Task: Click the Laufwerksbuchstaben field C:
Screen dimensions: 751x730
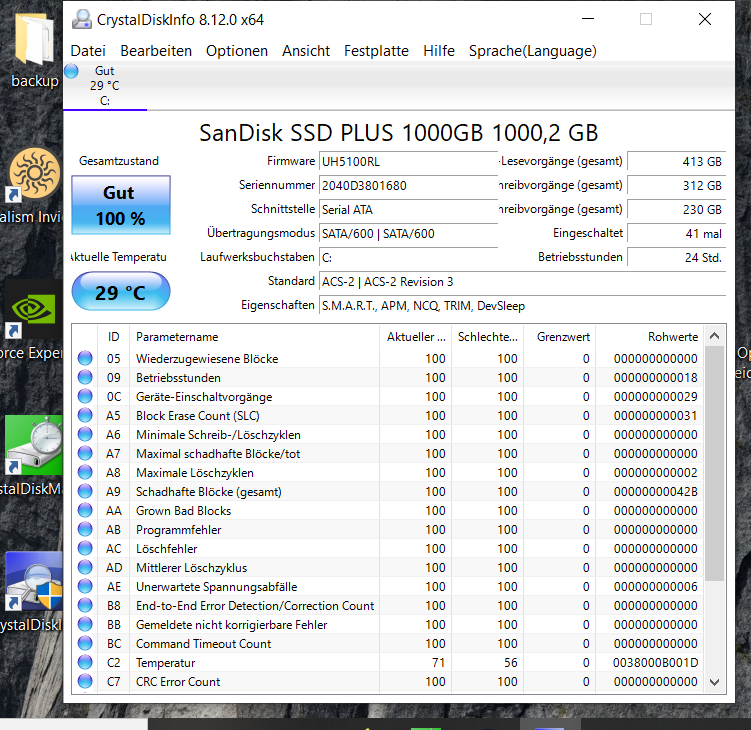Action: tap(409, 258)
